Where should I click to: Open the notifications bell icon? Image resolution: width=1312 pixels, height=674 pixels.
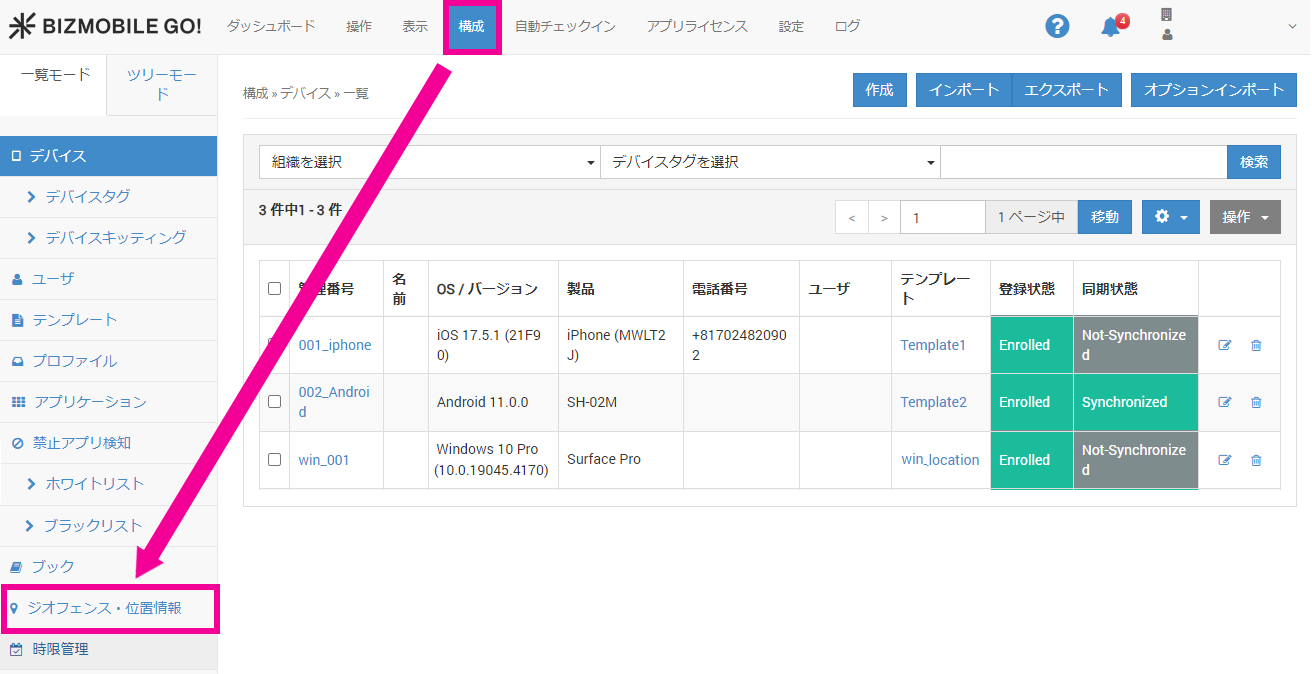coord(1110,27)
